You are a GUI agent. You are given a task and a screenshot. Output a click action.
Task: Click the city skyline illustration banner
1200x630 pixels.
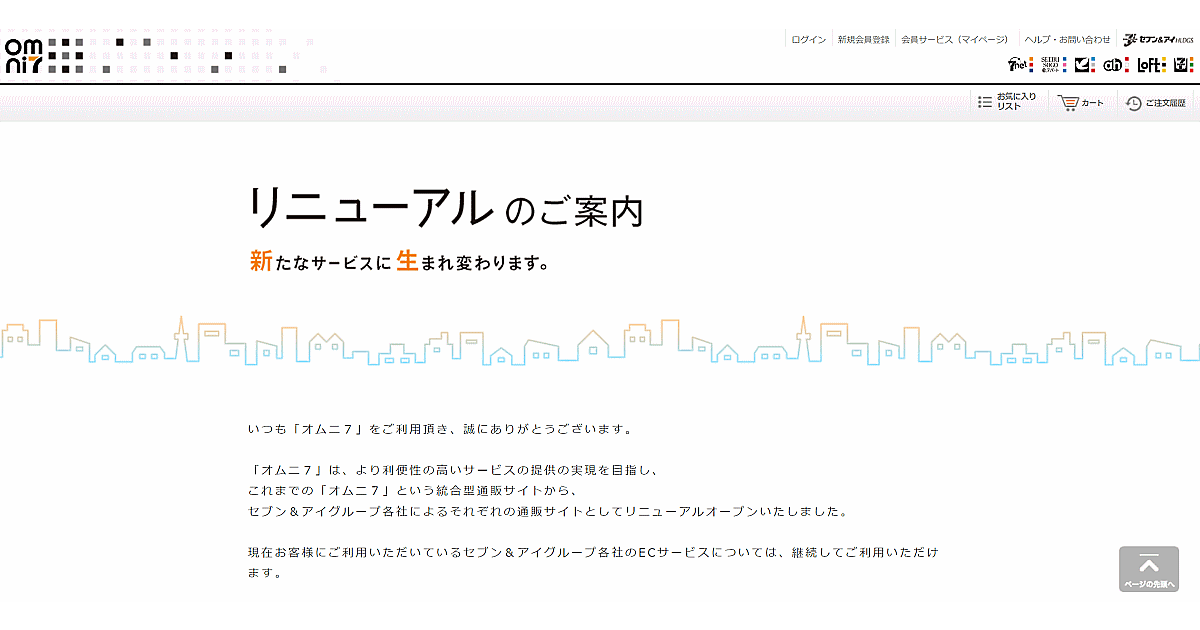(x=600, y=341)
